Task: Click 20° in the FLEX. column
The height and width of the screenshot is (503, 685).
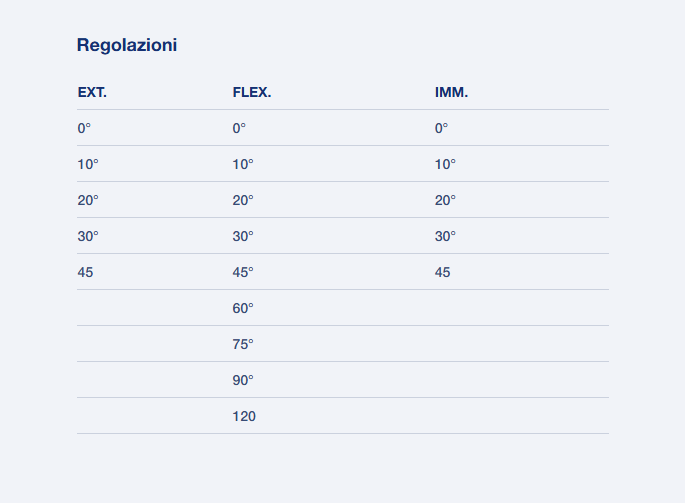Action: [243, 200]
